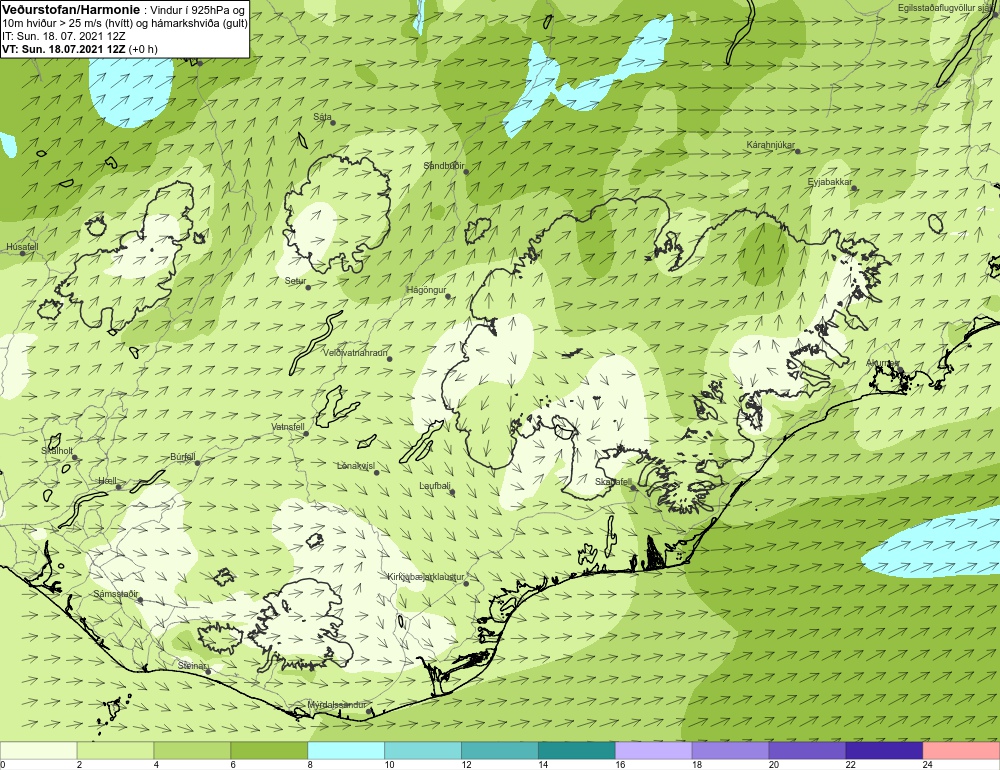Click the Veðurstofan/Harmonie title text

[x=70, y=10]
